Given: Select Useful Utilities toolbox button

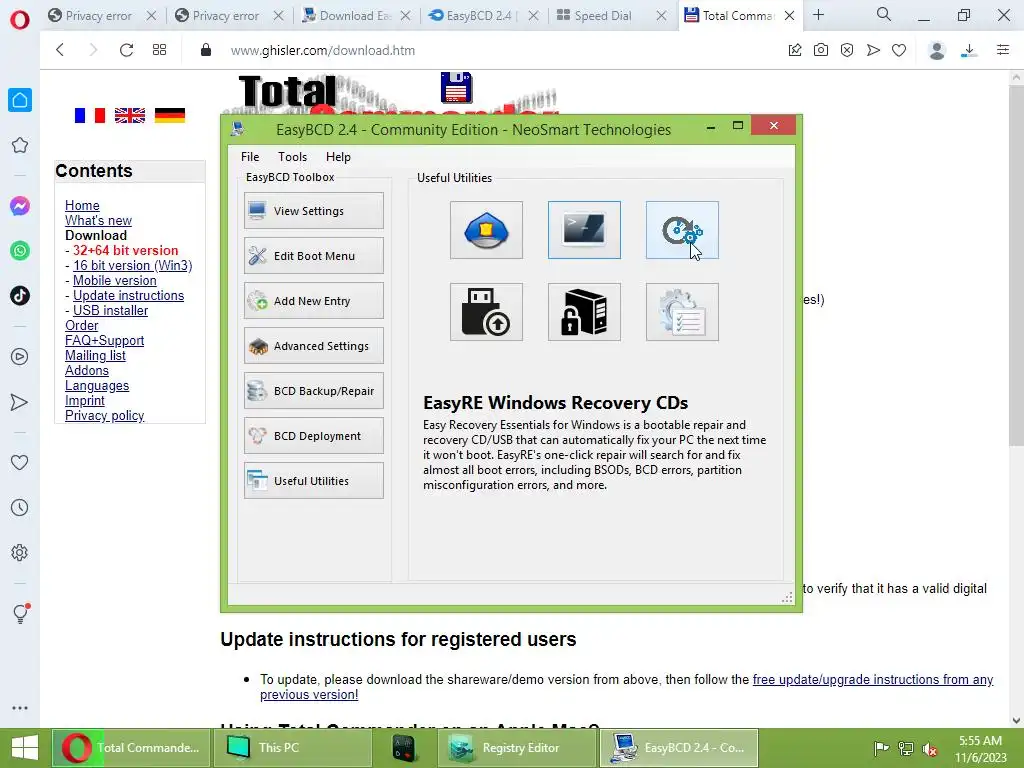Looking at the screenshot, I should pos(313,481).
